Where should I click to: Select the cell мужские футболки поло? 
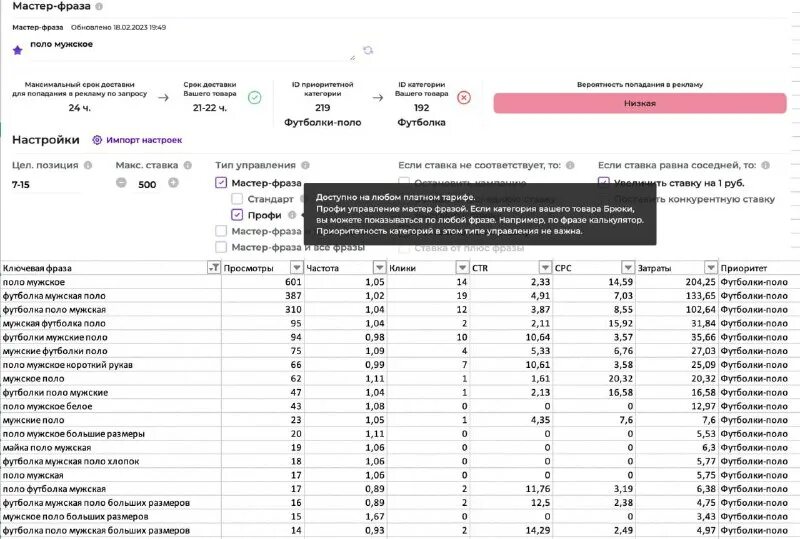click(111, 351)
